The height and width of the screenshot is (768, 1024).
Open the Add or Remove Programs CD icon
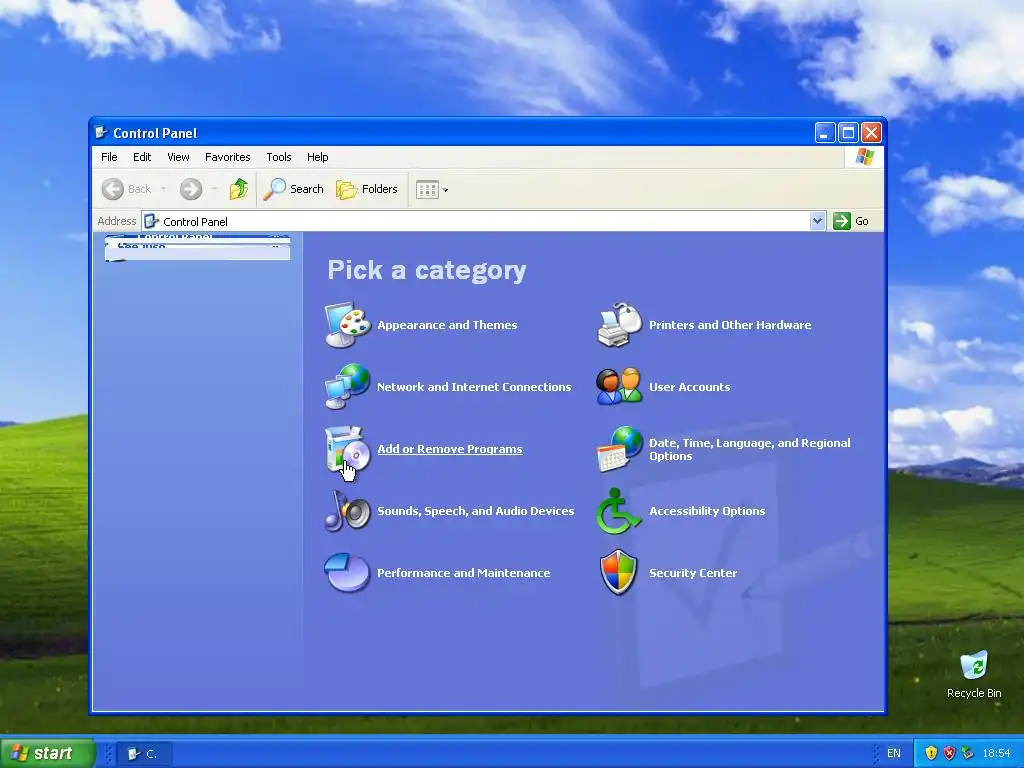[348, 449]
